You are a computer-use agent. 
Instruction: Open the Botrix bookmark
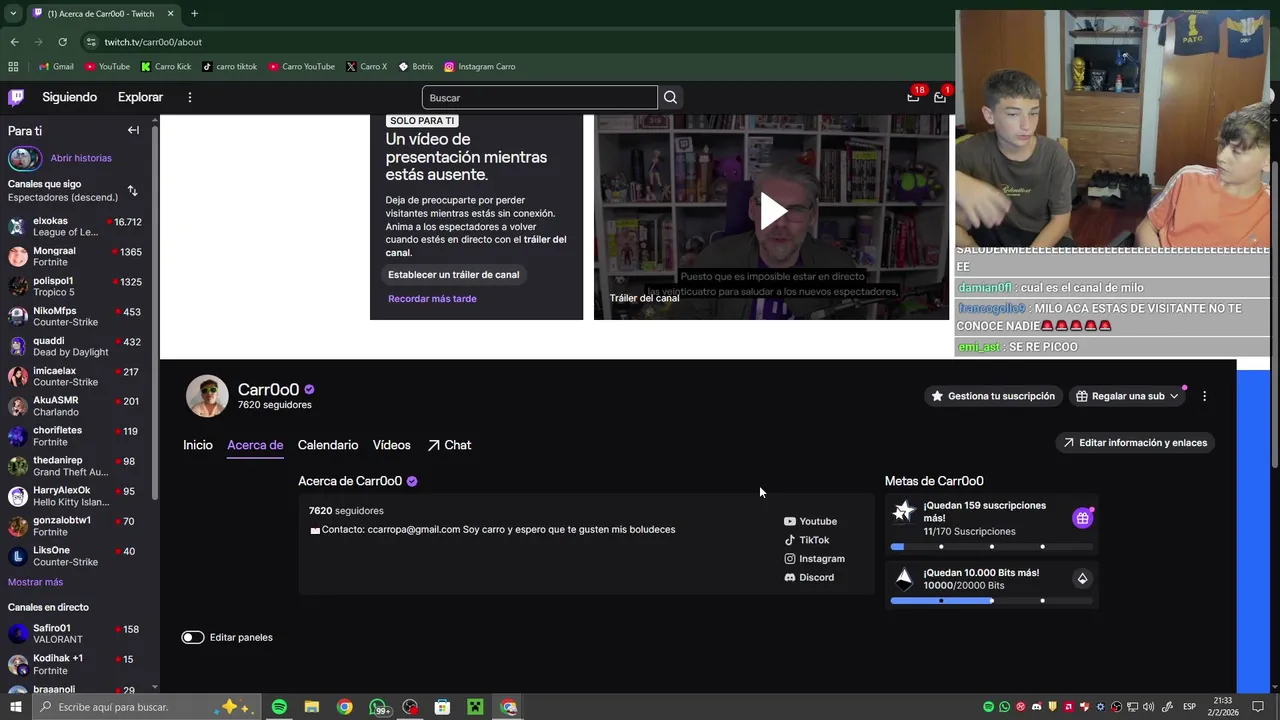click(x=416, y=67)
